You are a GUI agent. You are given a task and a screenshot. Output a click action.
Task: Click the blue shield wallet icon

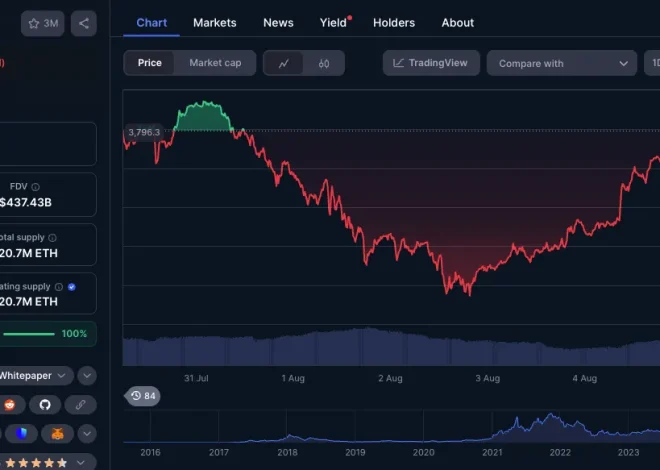(x=21, y=434)
